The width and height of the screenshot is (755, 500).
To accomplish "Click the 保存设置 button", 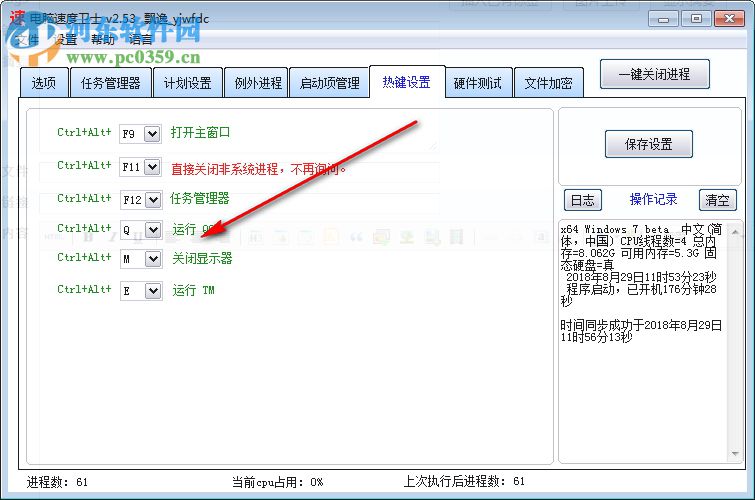I will click(x=649, y=144).
